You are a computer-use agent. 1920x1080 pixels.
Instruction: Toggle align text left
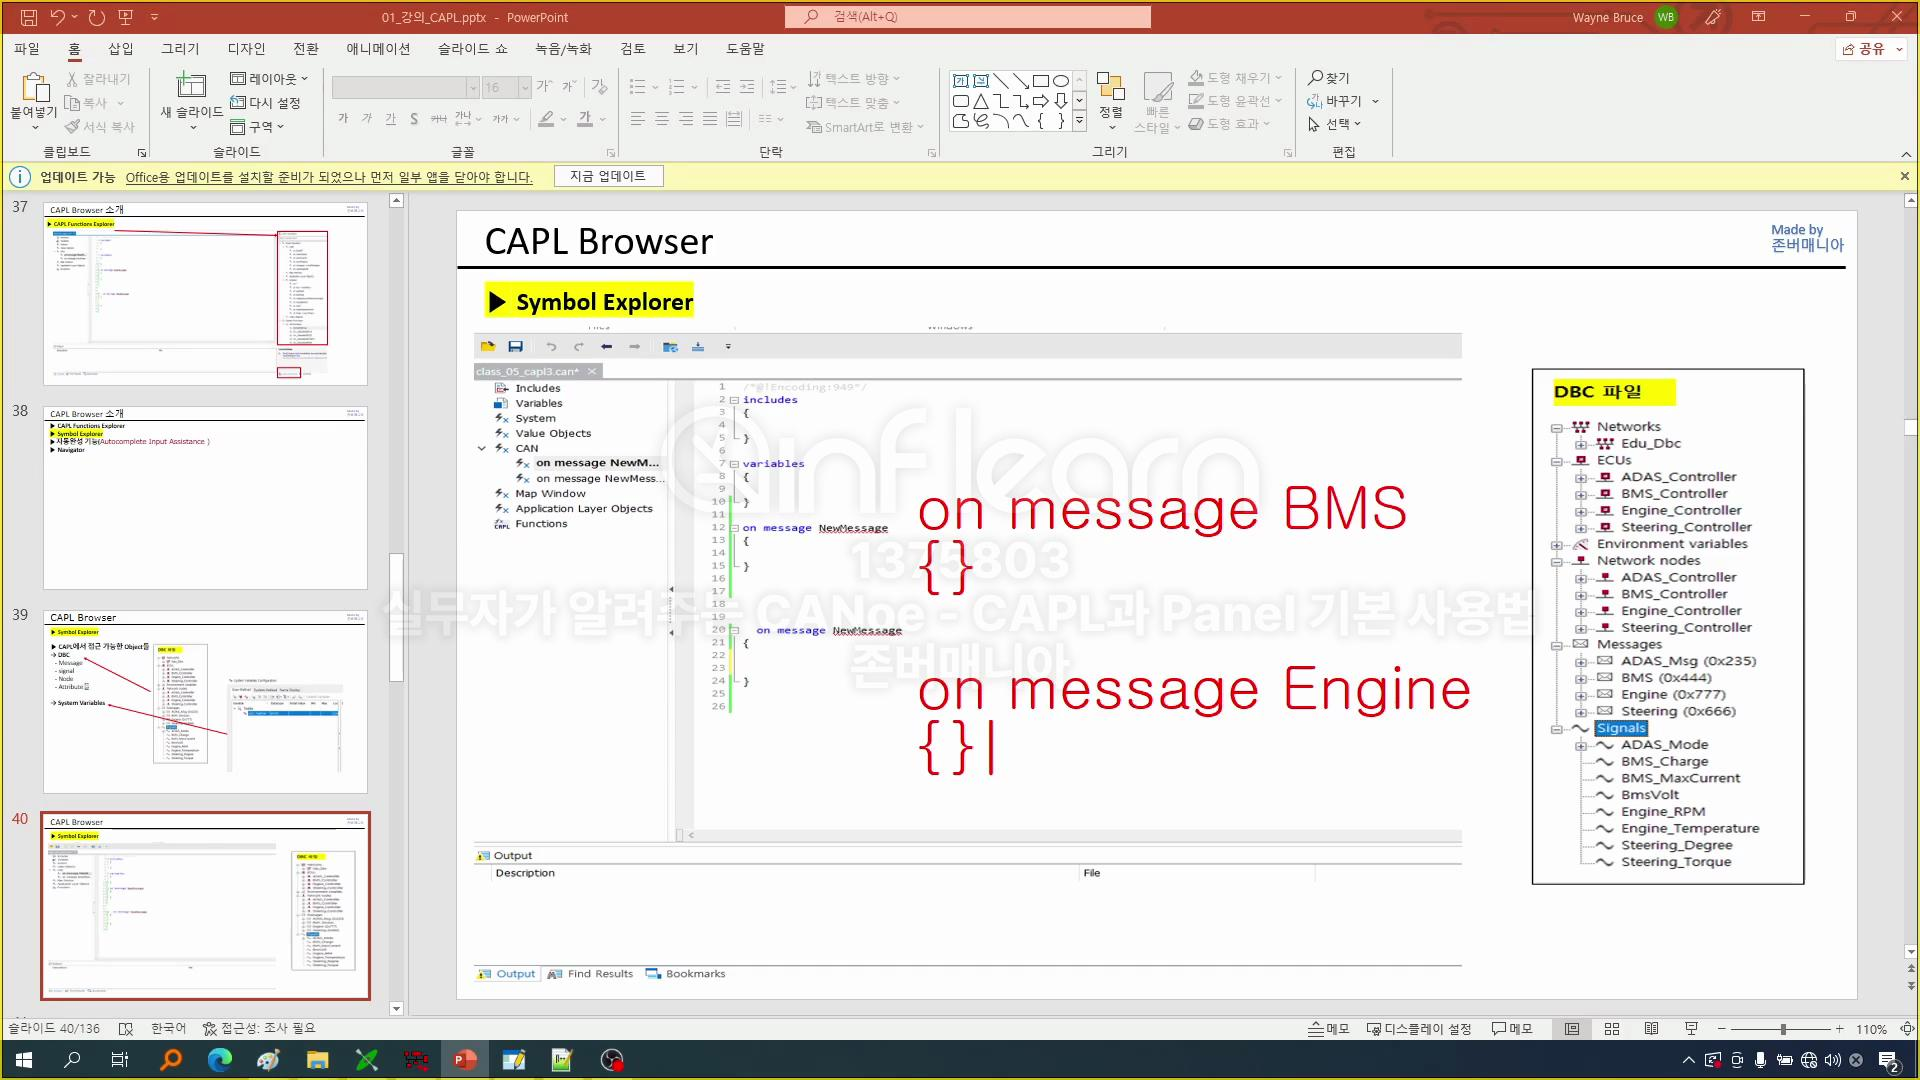click(x=638, y=119)
